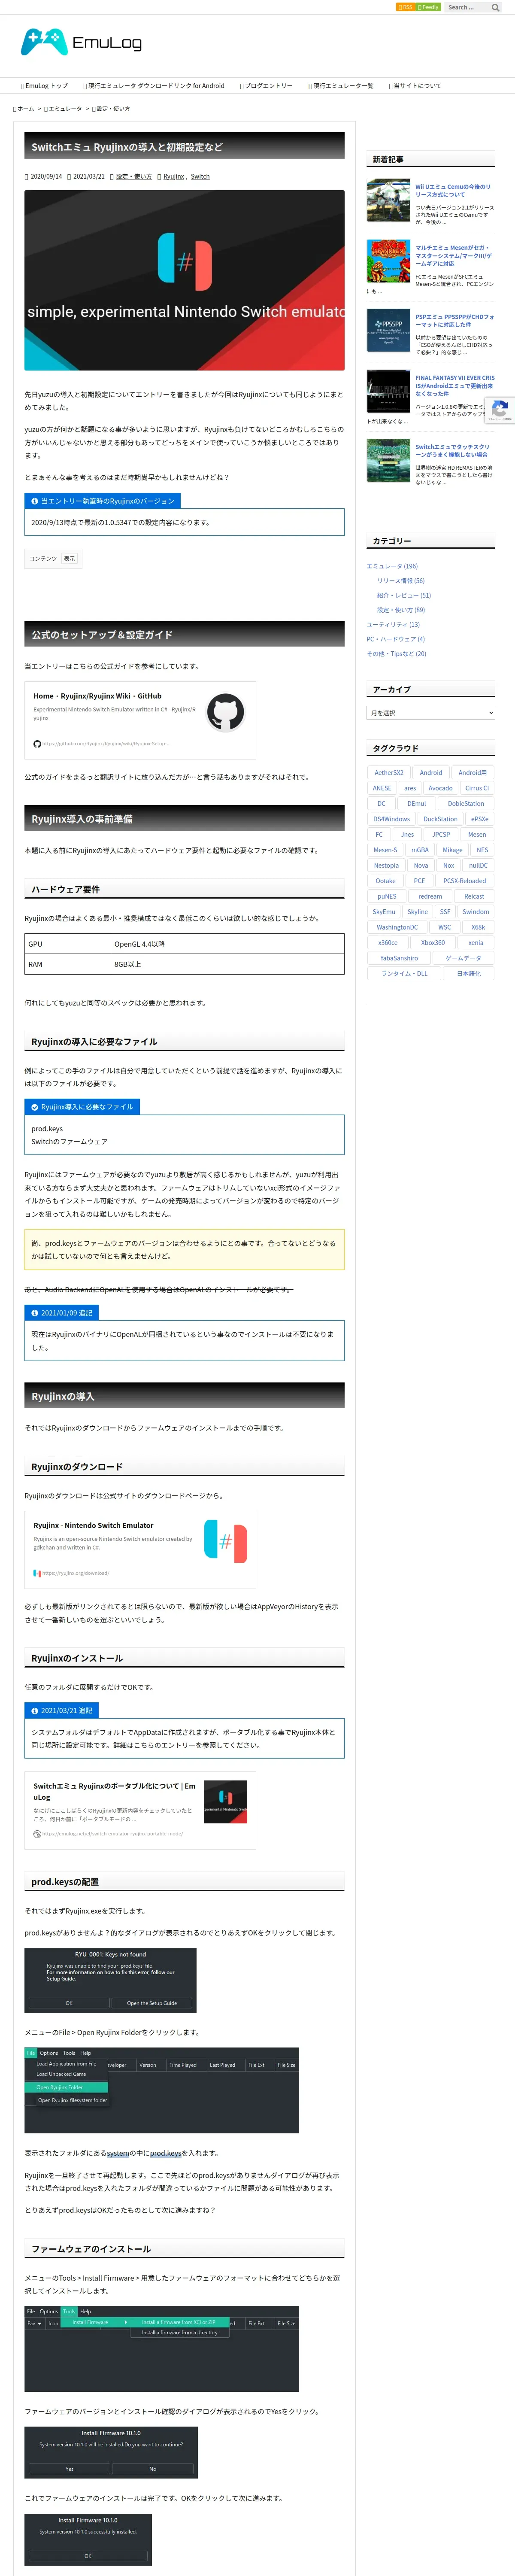Select 紹介・レビュー (51) subcategory
Screen dimensions: 515x2576
click(x=404, y=595)
